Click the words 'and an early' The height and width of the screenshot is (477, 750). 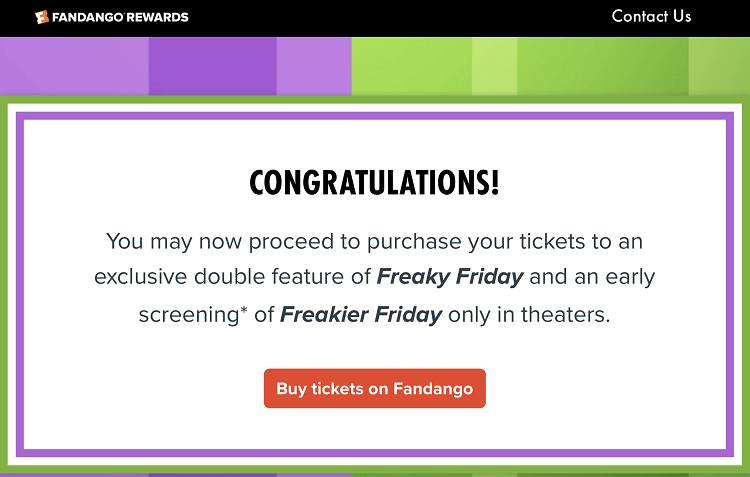pos(592,277)
